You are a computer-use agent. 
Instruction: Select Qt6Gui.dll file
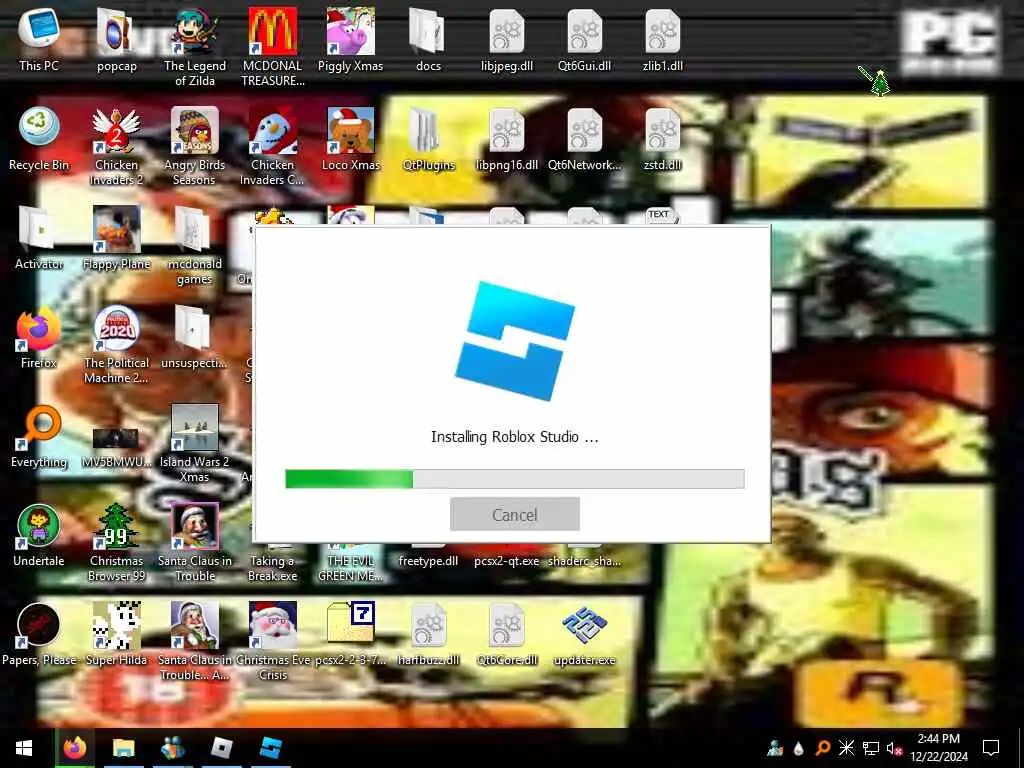pyautogui.click(x=584, y=39)
